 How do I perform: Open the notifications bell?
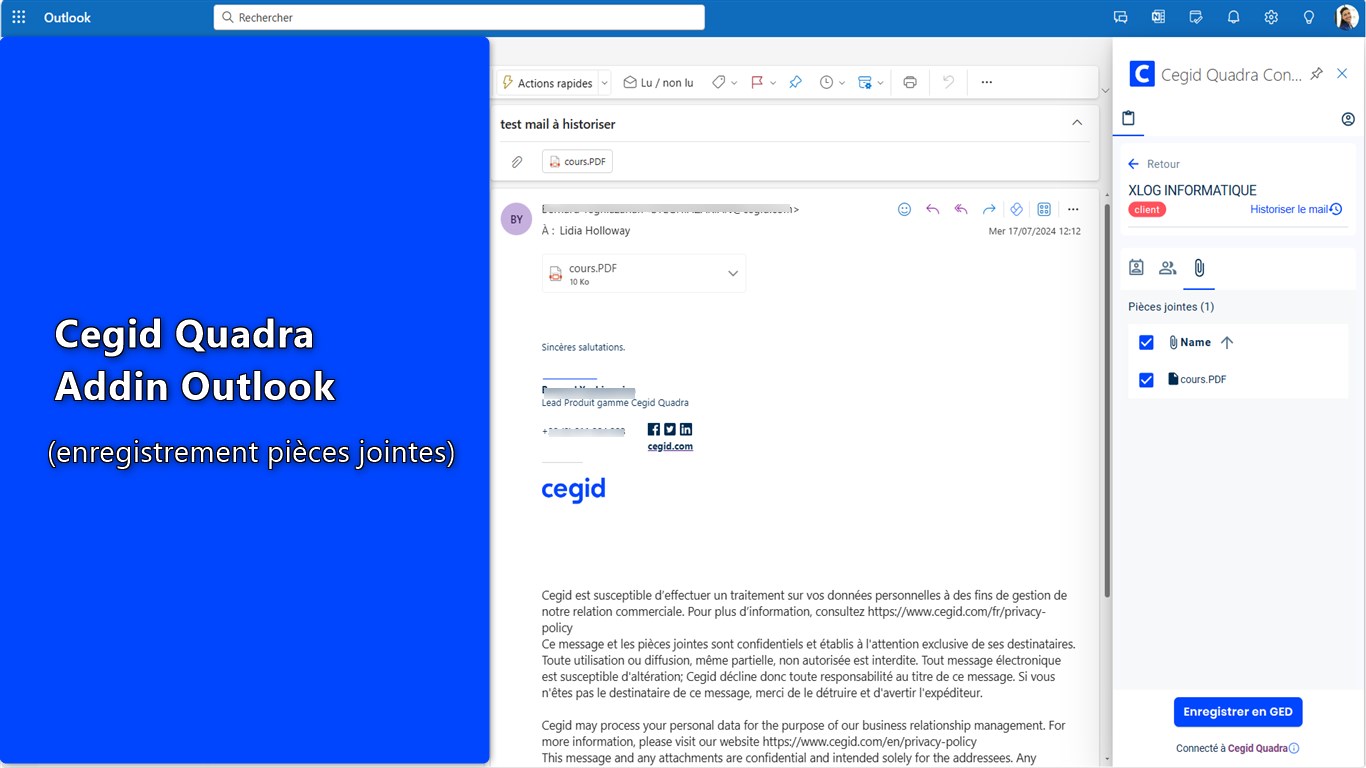[x=1233, y=17]
